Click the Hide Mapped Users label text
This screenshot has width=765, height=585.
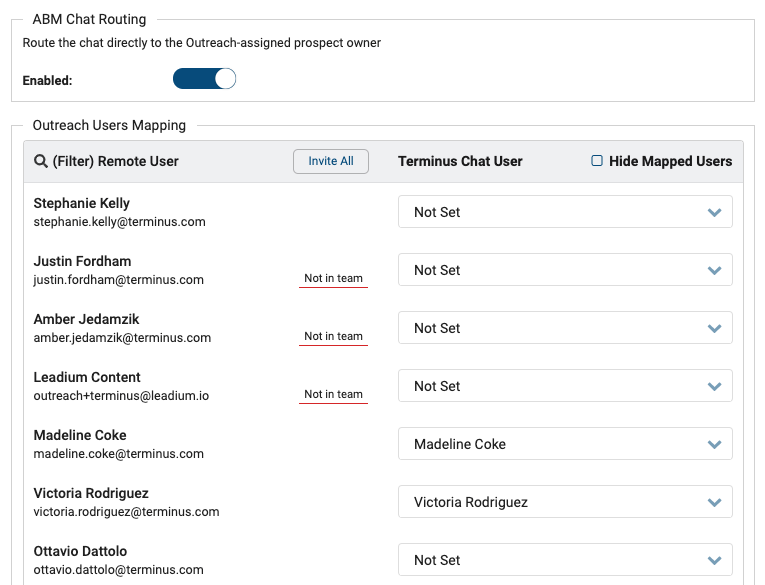(x=670, y=161)
